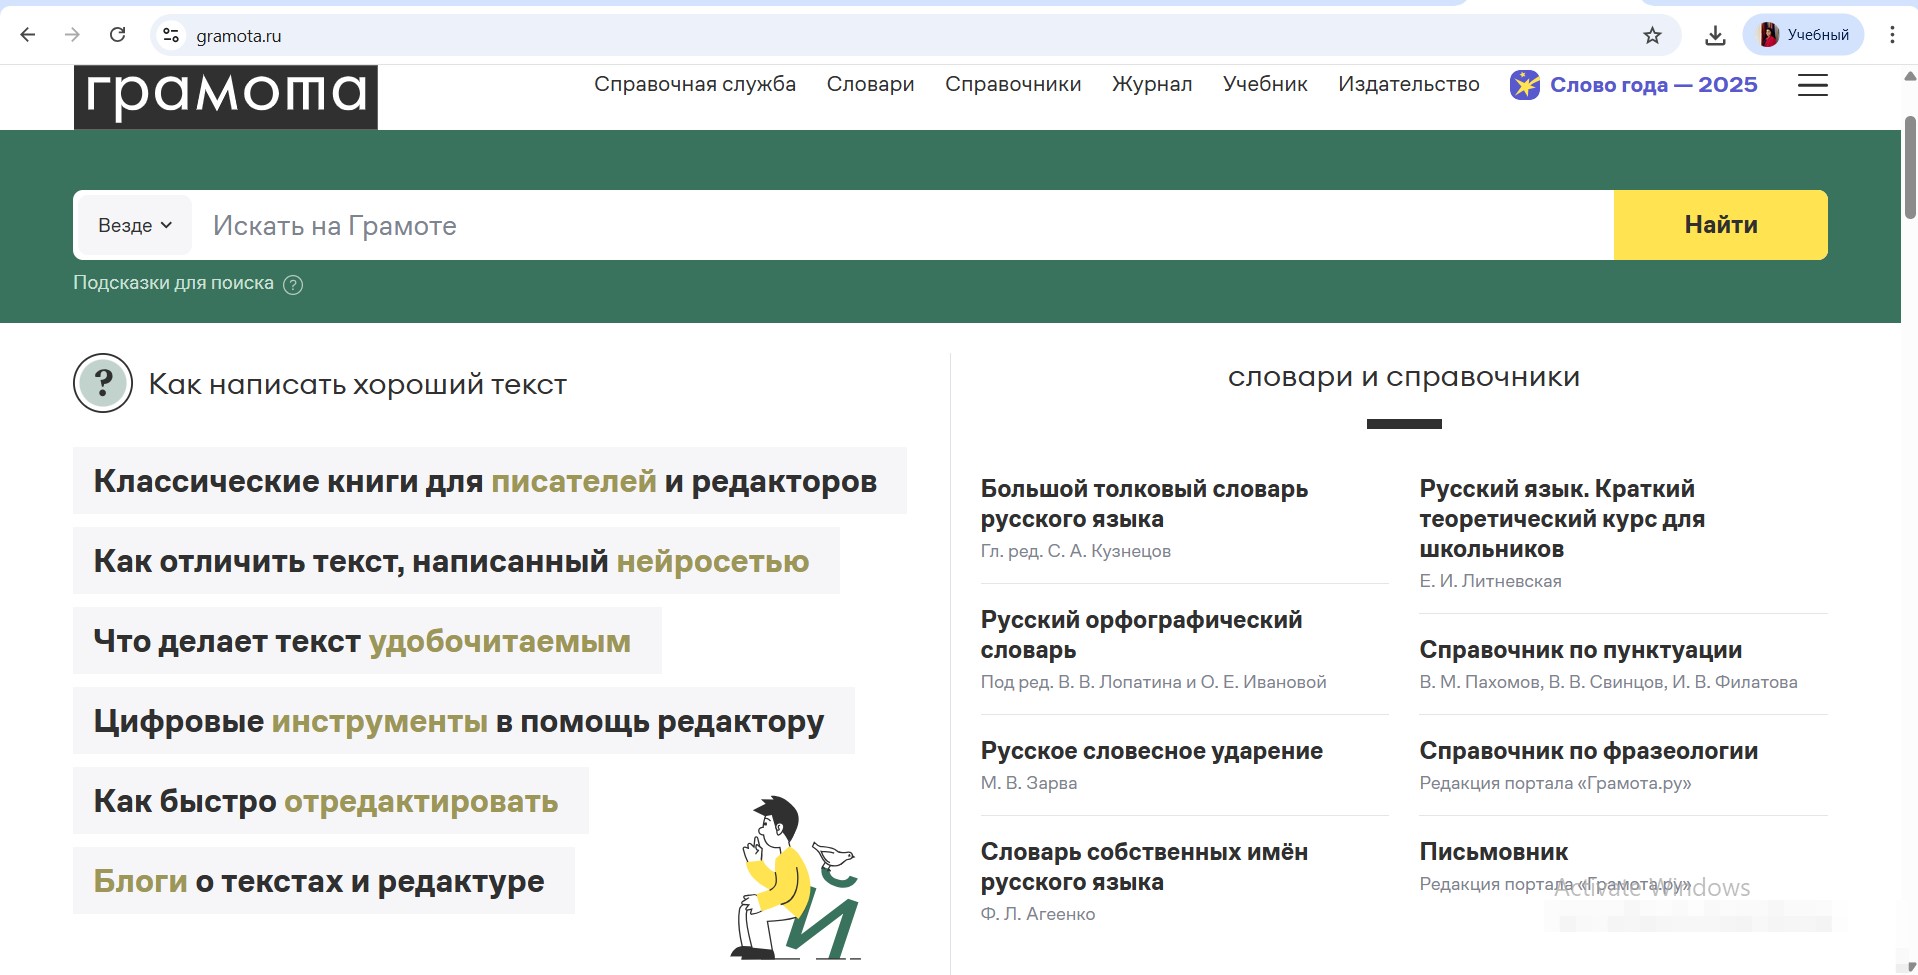The image size is (1918, 975).
Task: Open the Учебный profile chip
Action: point(1804,35)
